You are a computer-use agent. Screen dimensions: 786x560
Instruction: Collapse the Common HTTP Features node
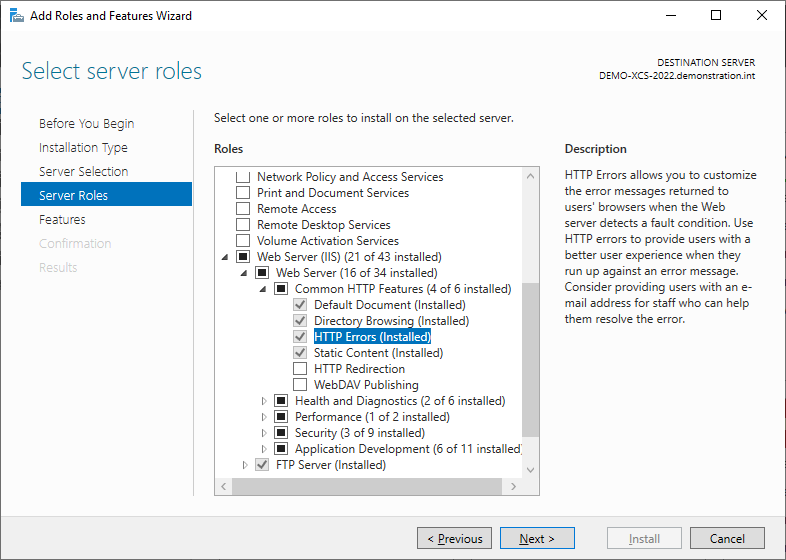(263, 289)
